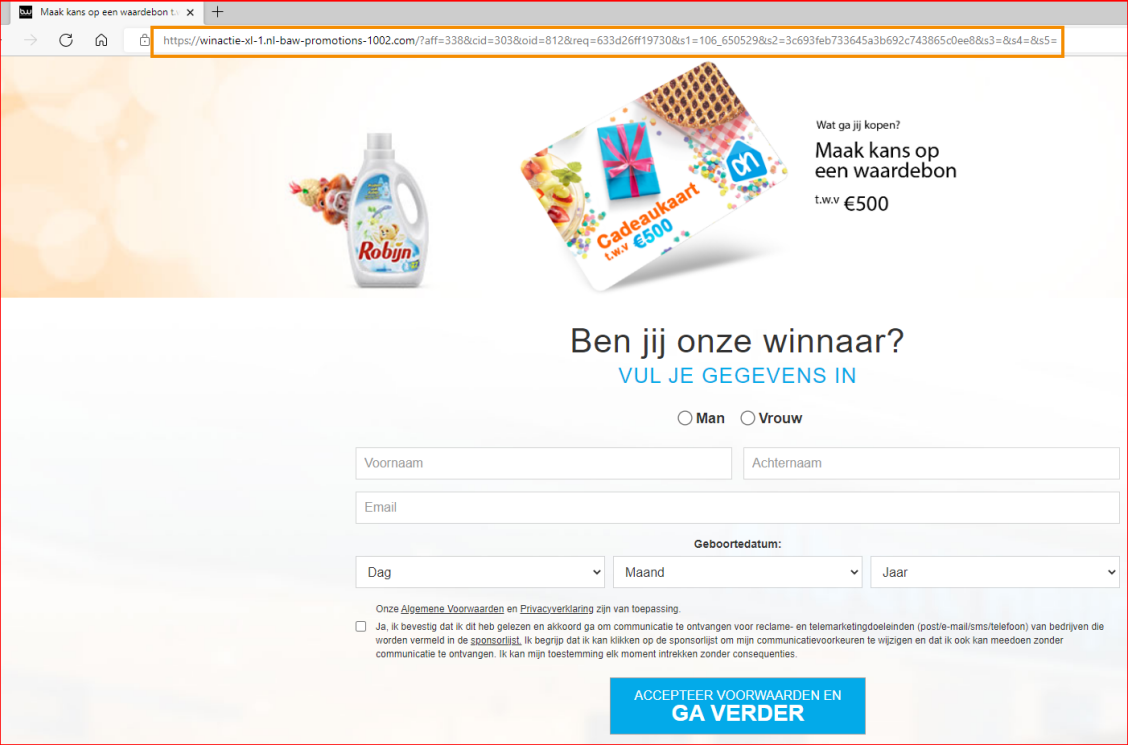Focus the Voornaam input field

[x=543, y=463]
